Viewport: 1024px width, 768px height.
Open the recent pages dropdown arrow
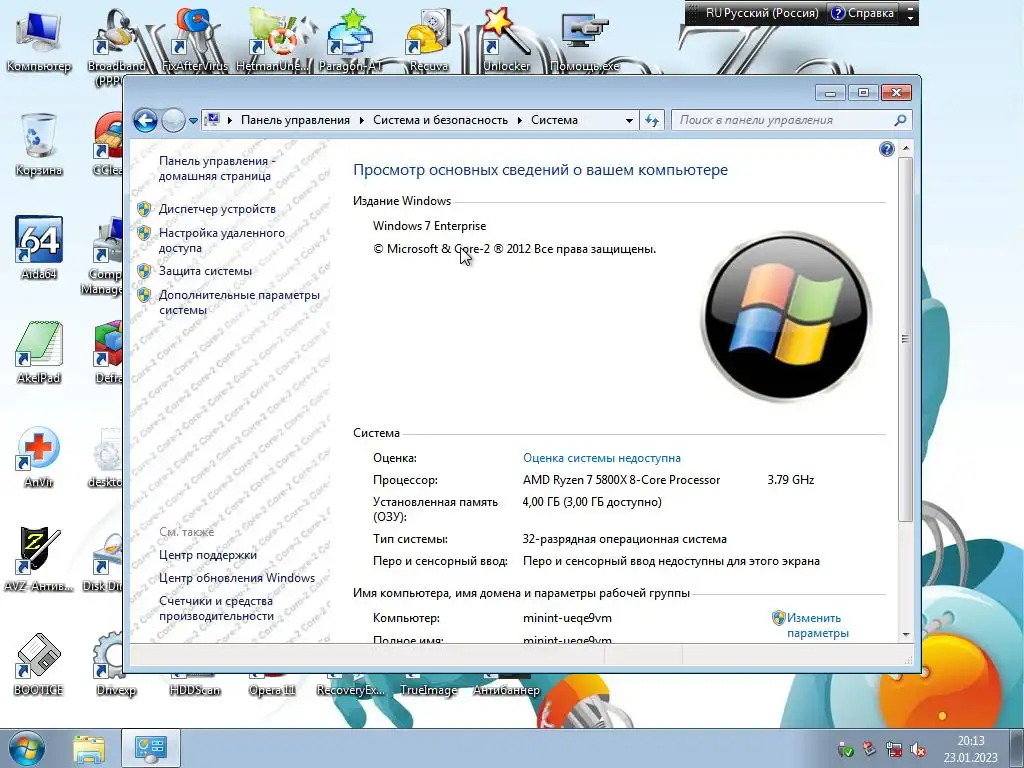point(193,121)
